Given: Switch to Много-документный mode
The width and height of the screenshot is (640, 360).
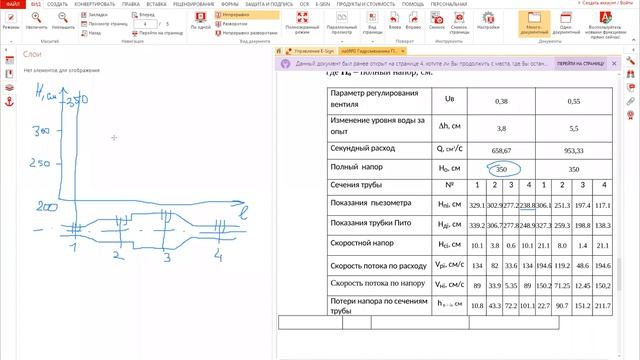Looking at the screenshot, I should [x=534, y=24].
